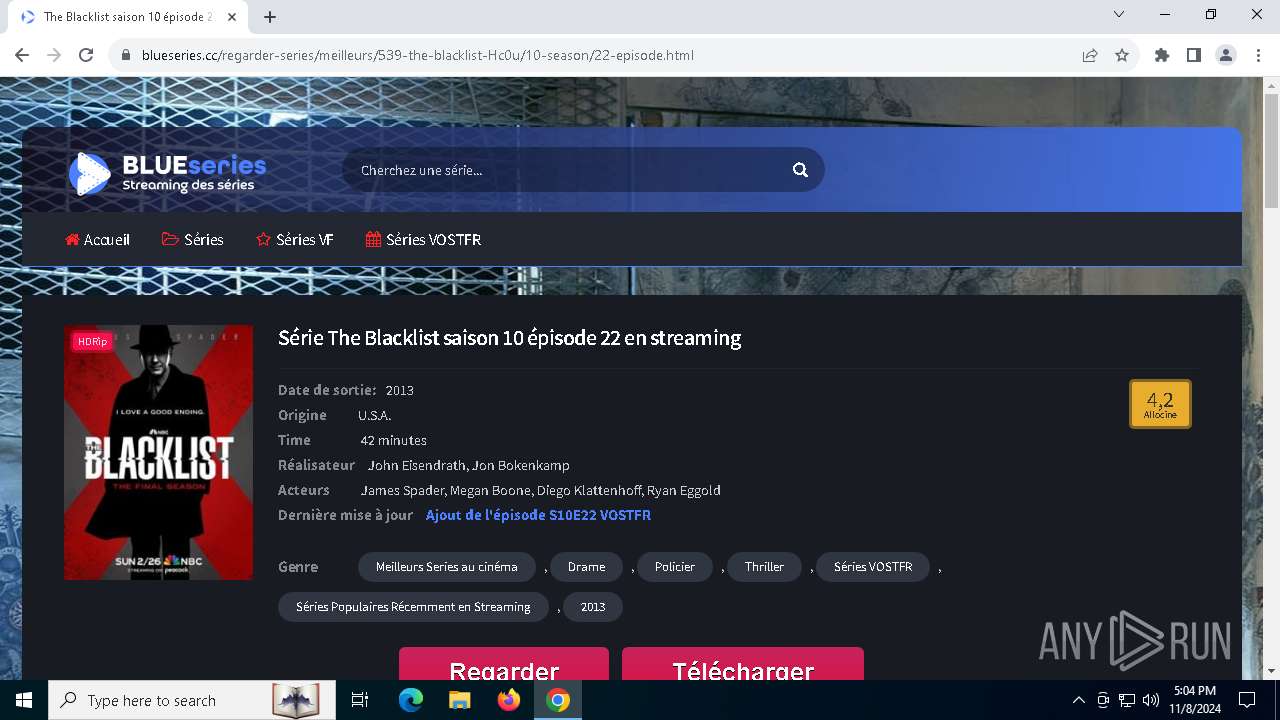Viewport: 1280px width, 720px height.
Task: View site information lock icon
Action: [x=126, y=55]
